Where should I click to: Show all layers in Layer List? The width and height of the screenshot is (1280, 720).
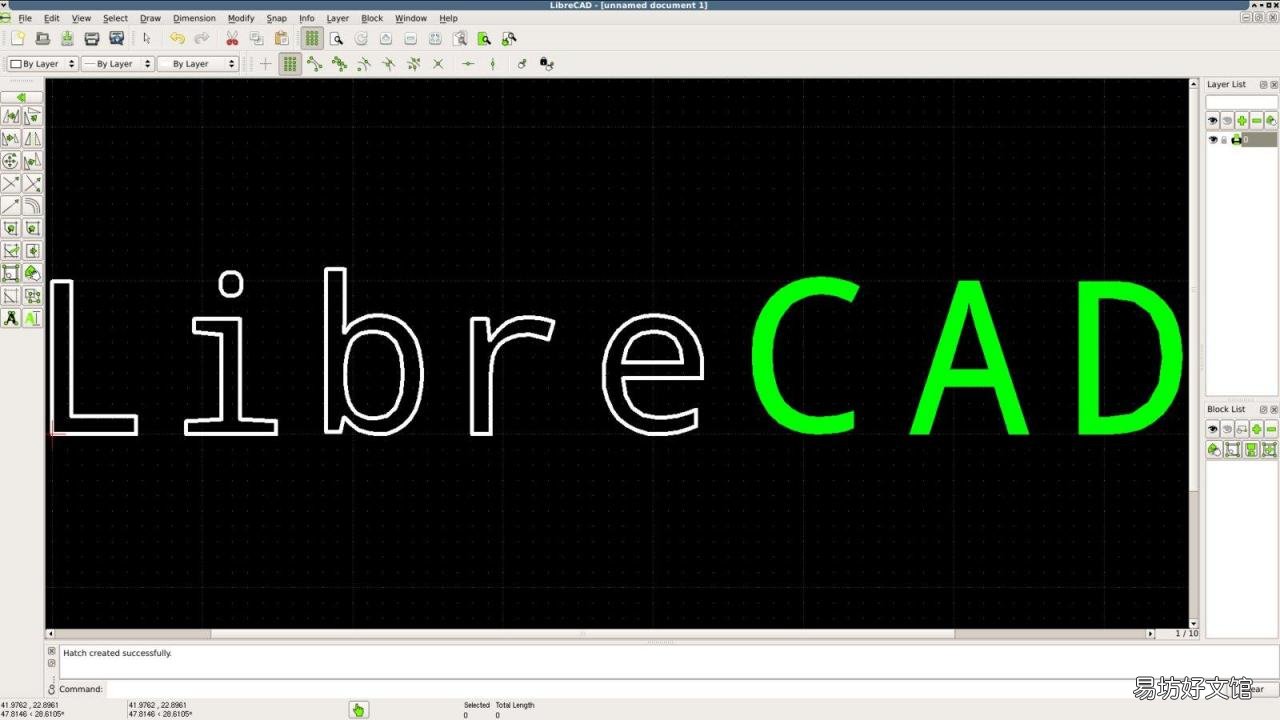coord(1213,120)
